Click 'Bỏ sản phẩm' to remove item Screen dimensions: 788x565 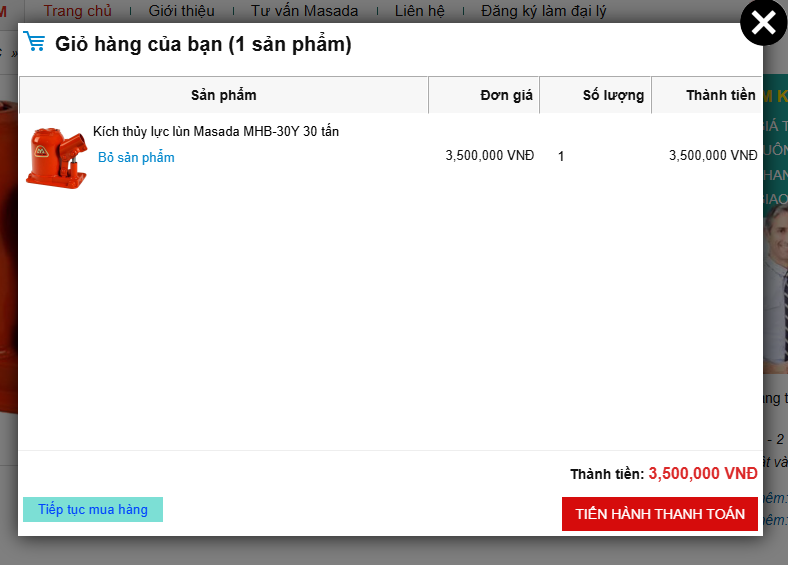[136, 157]
